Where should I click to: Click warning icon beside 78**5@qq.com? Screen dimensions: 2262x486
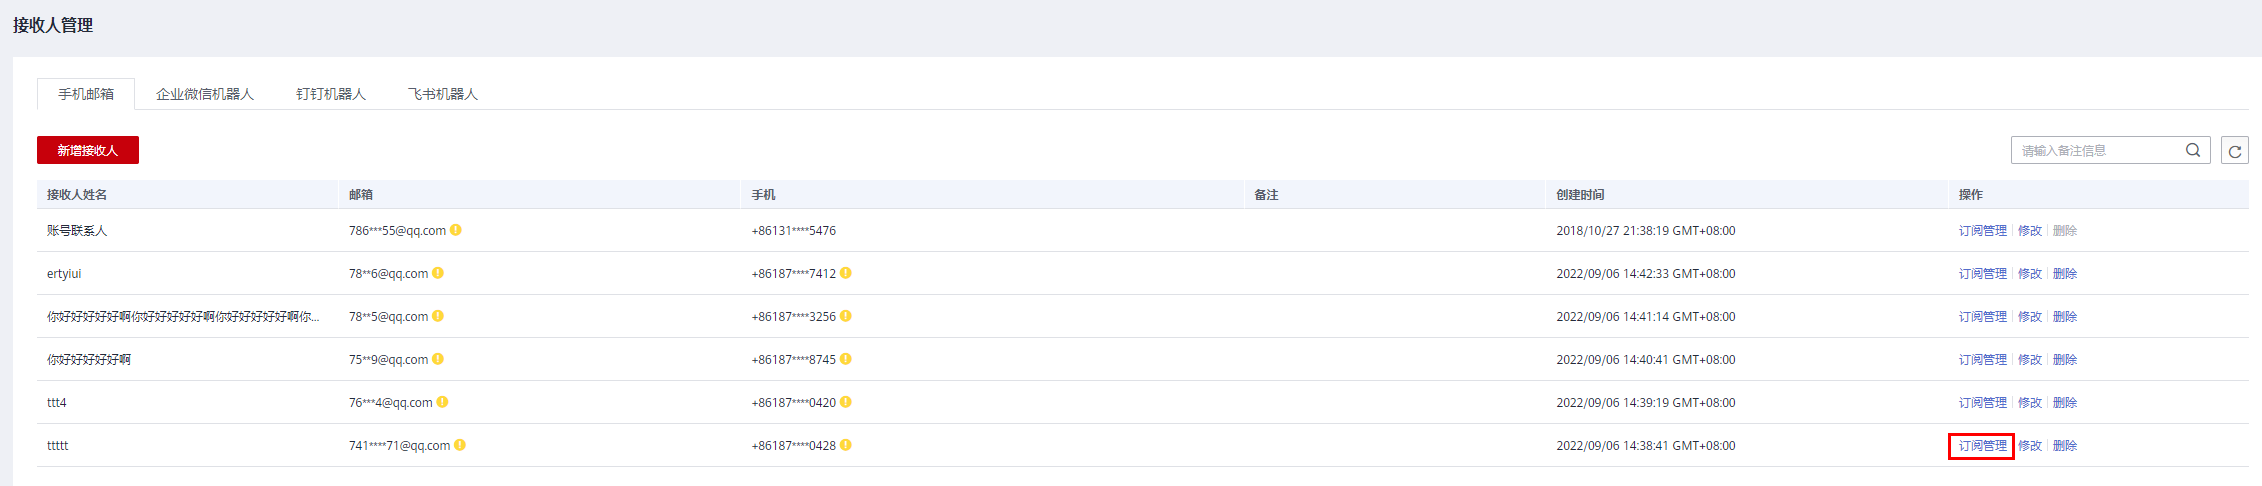click(x=438, y=316)
